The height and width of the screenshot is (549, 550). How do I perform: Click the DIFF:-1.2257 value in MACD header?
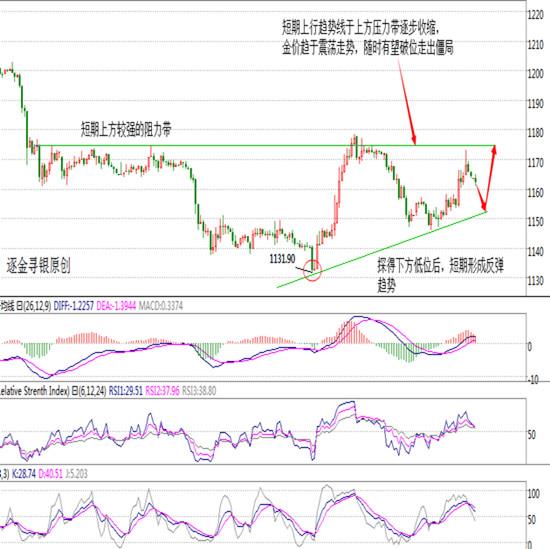point(74,306)
